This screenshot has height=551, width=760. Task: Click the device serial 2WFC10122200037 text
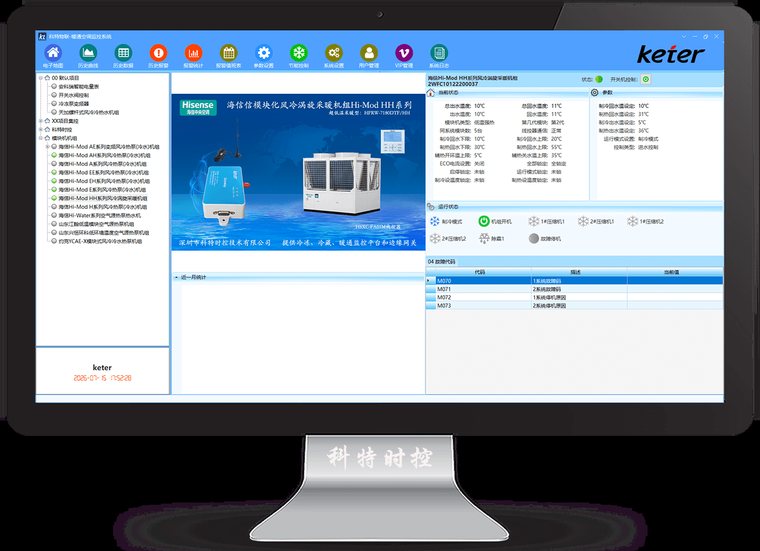click(x=453, y=84)
